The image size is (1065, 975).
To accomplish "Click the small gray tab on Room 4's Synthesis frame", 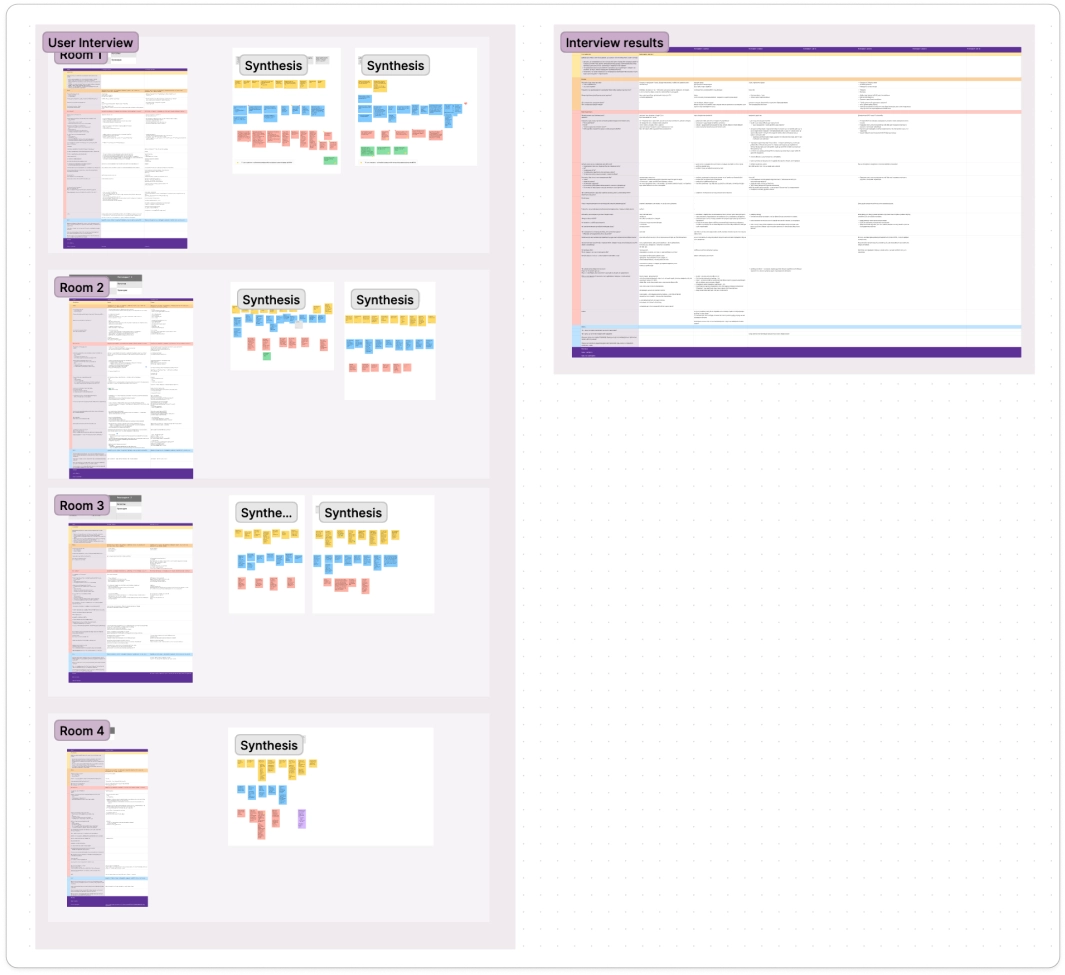I will [304, 737].
